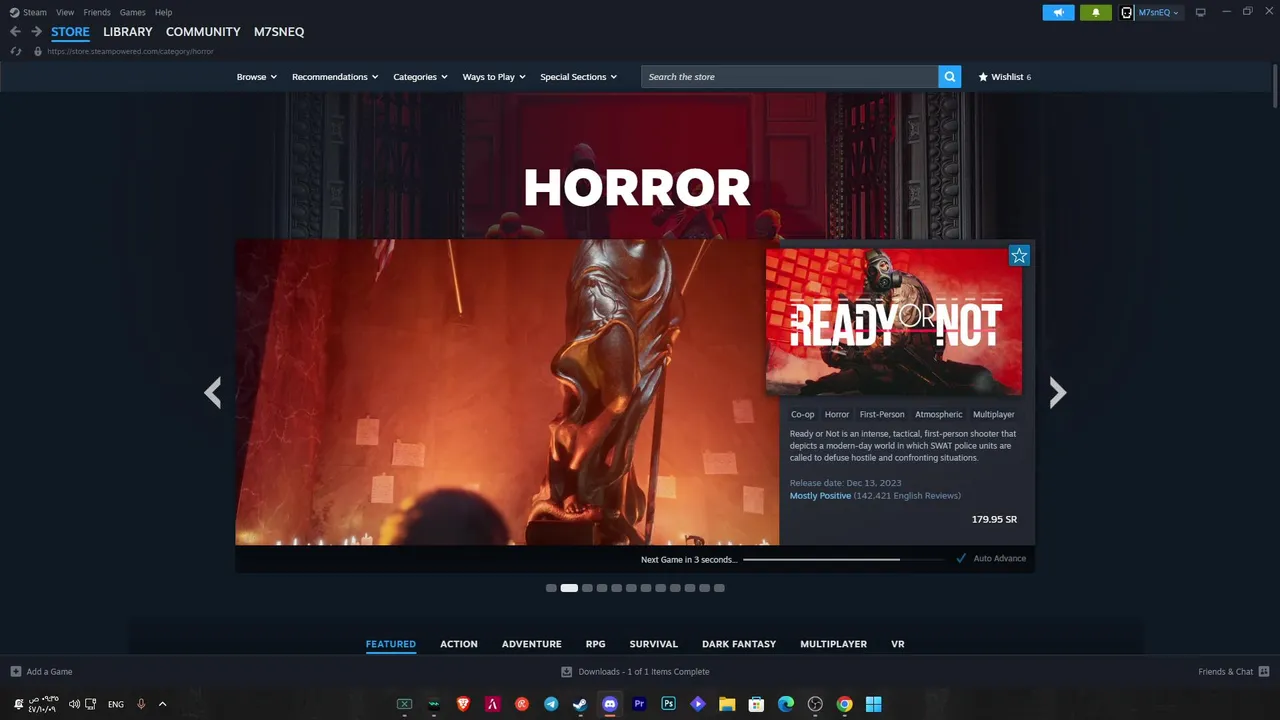Open Friends & Chat icon

[x=1263, y=671]
